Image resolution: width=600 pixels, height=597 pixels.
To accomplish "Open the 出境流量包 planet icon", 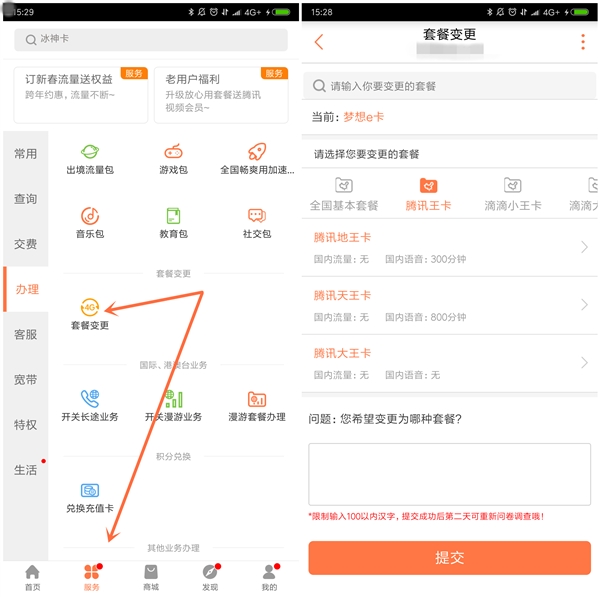I will click(x=90, y=152).
